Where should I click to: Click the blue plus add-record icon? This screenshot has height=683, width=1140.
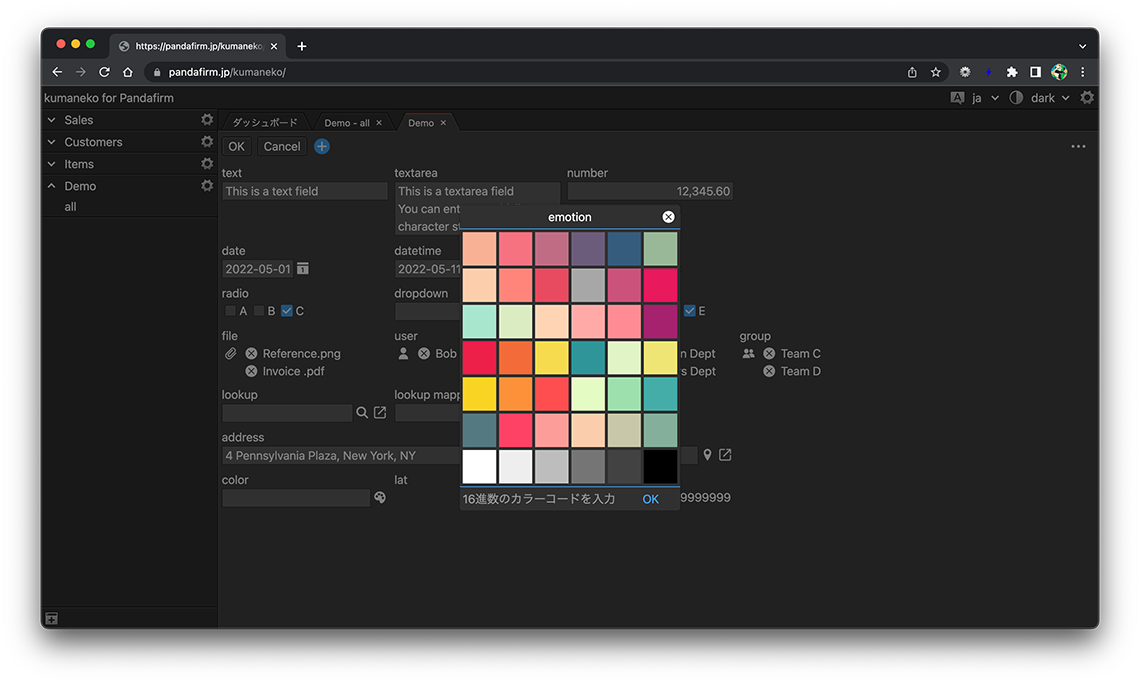322,146
